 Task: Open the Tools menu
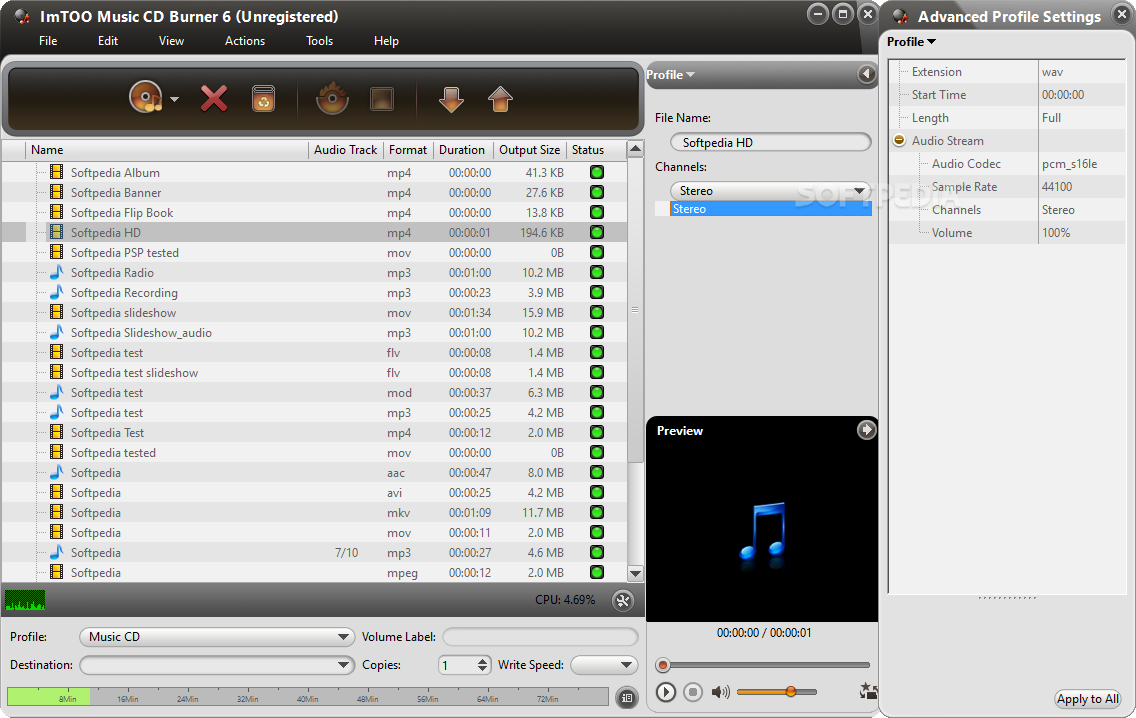coord(320,41)
